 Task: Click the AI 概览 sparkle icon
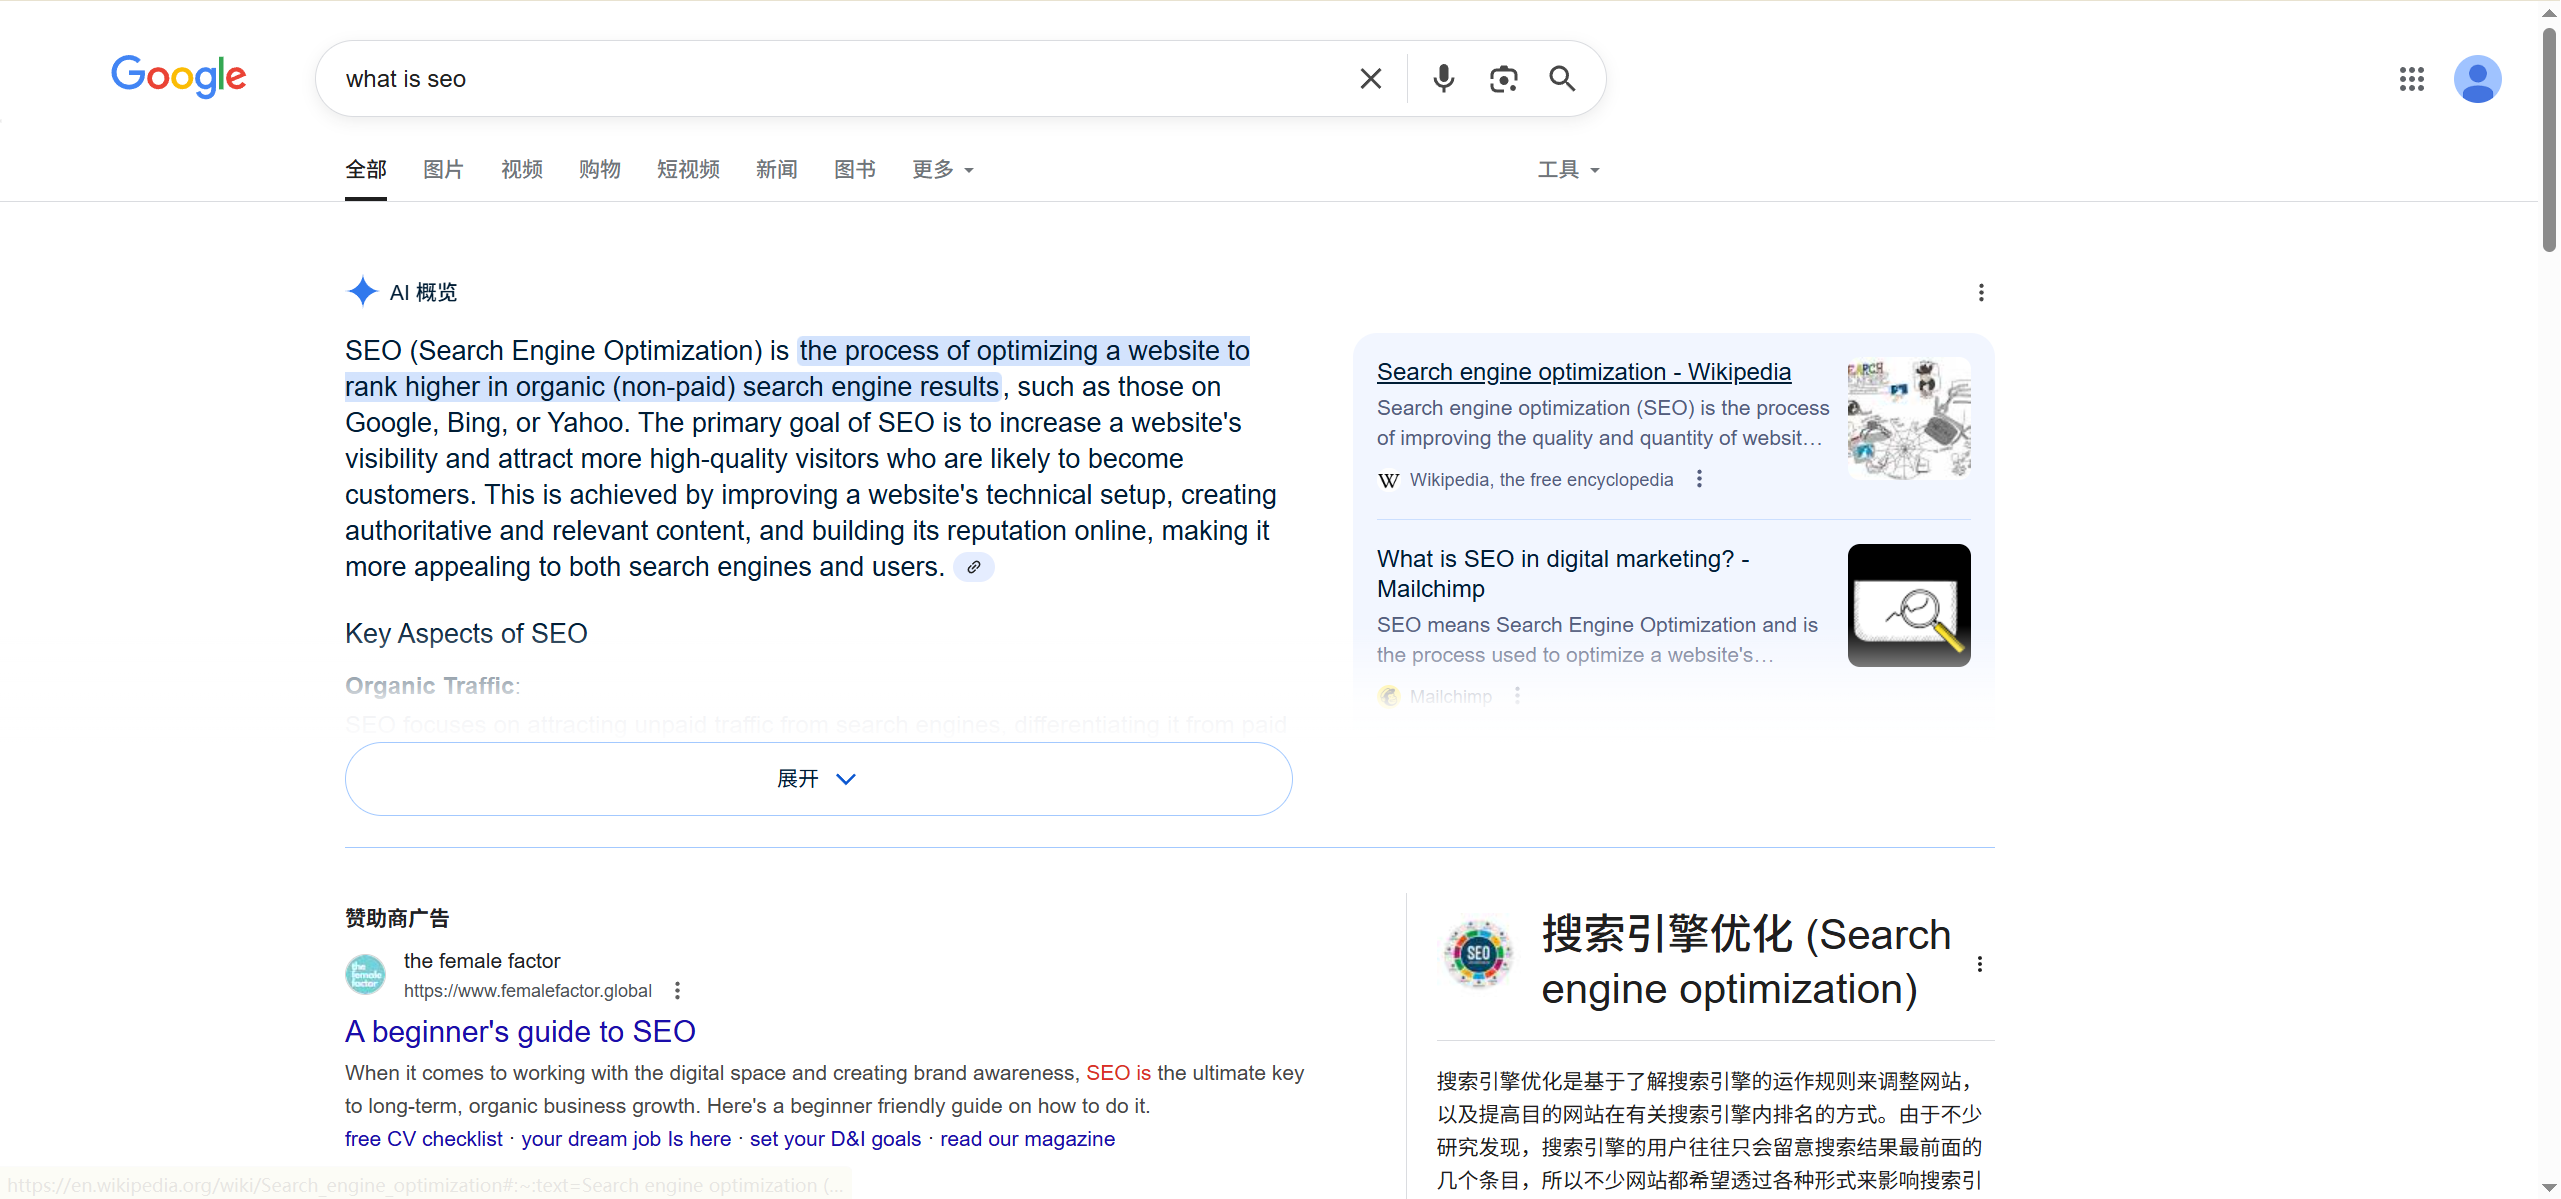[x=363, y=291]
